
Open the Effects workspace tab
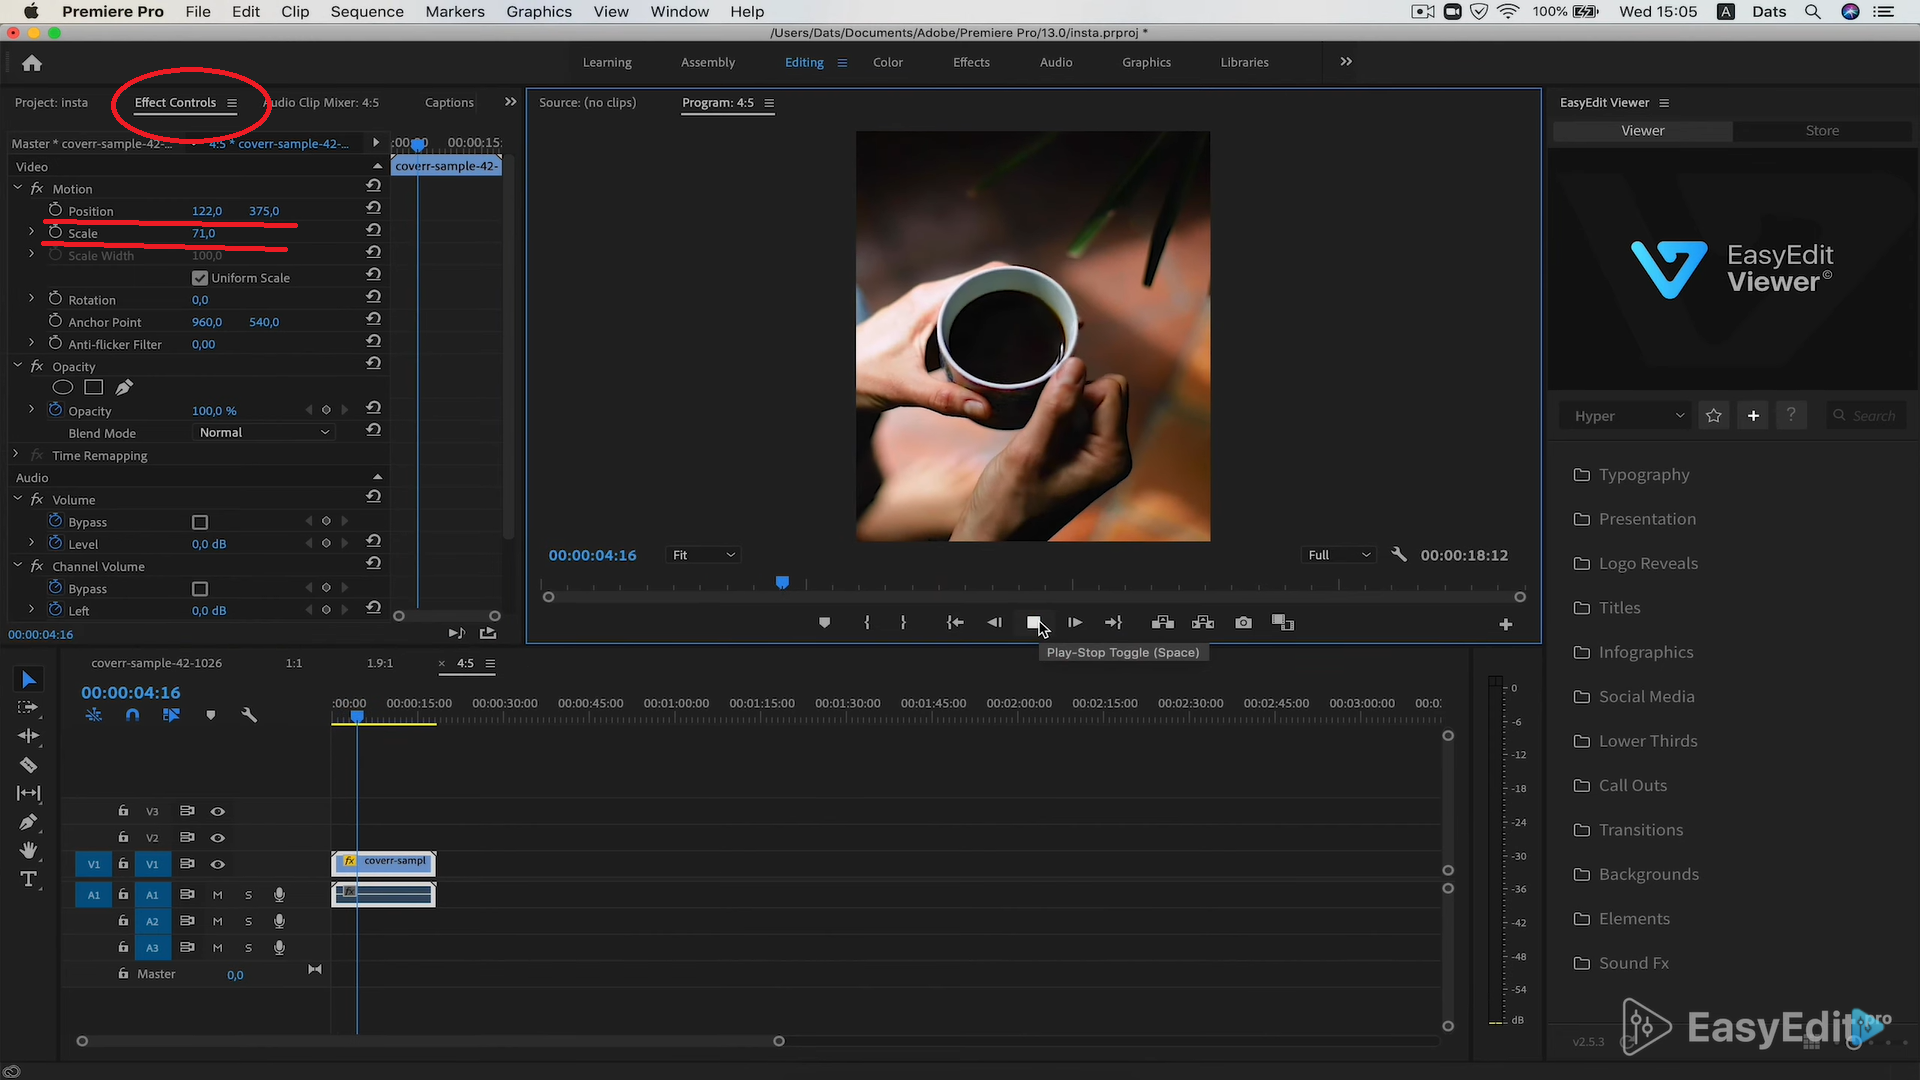coord(971,62)
